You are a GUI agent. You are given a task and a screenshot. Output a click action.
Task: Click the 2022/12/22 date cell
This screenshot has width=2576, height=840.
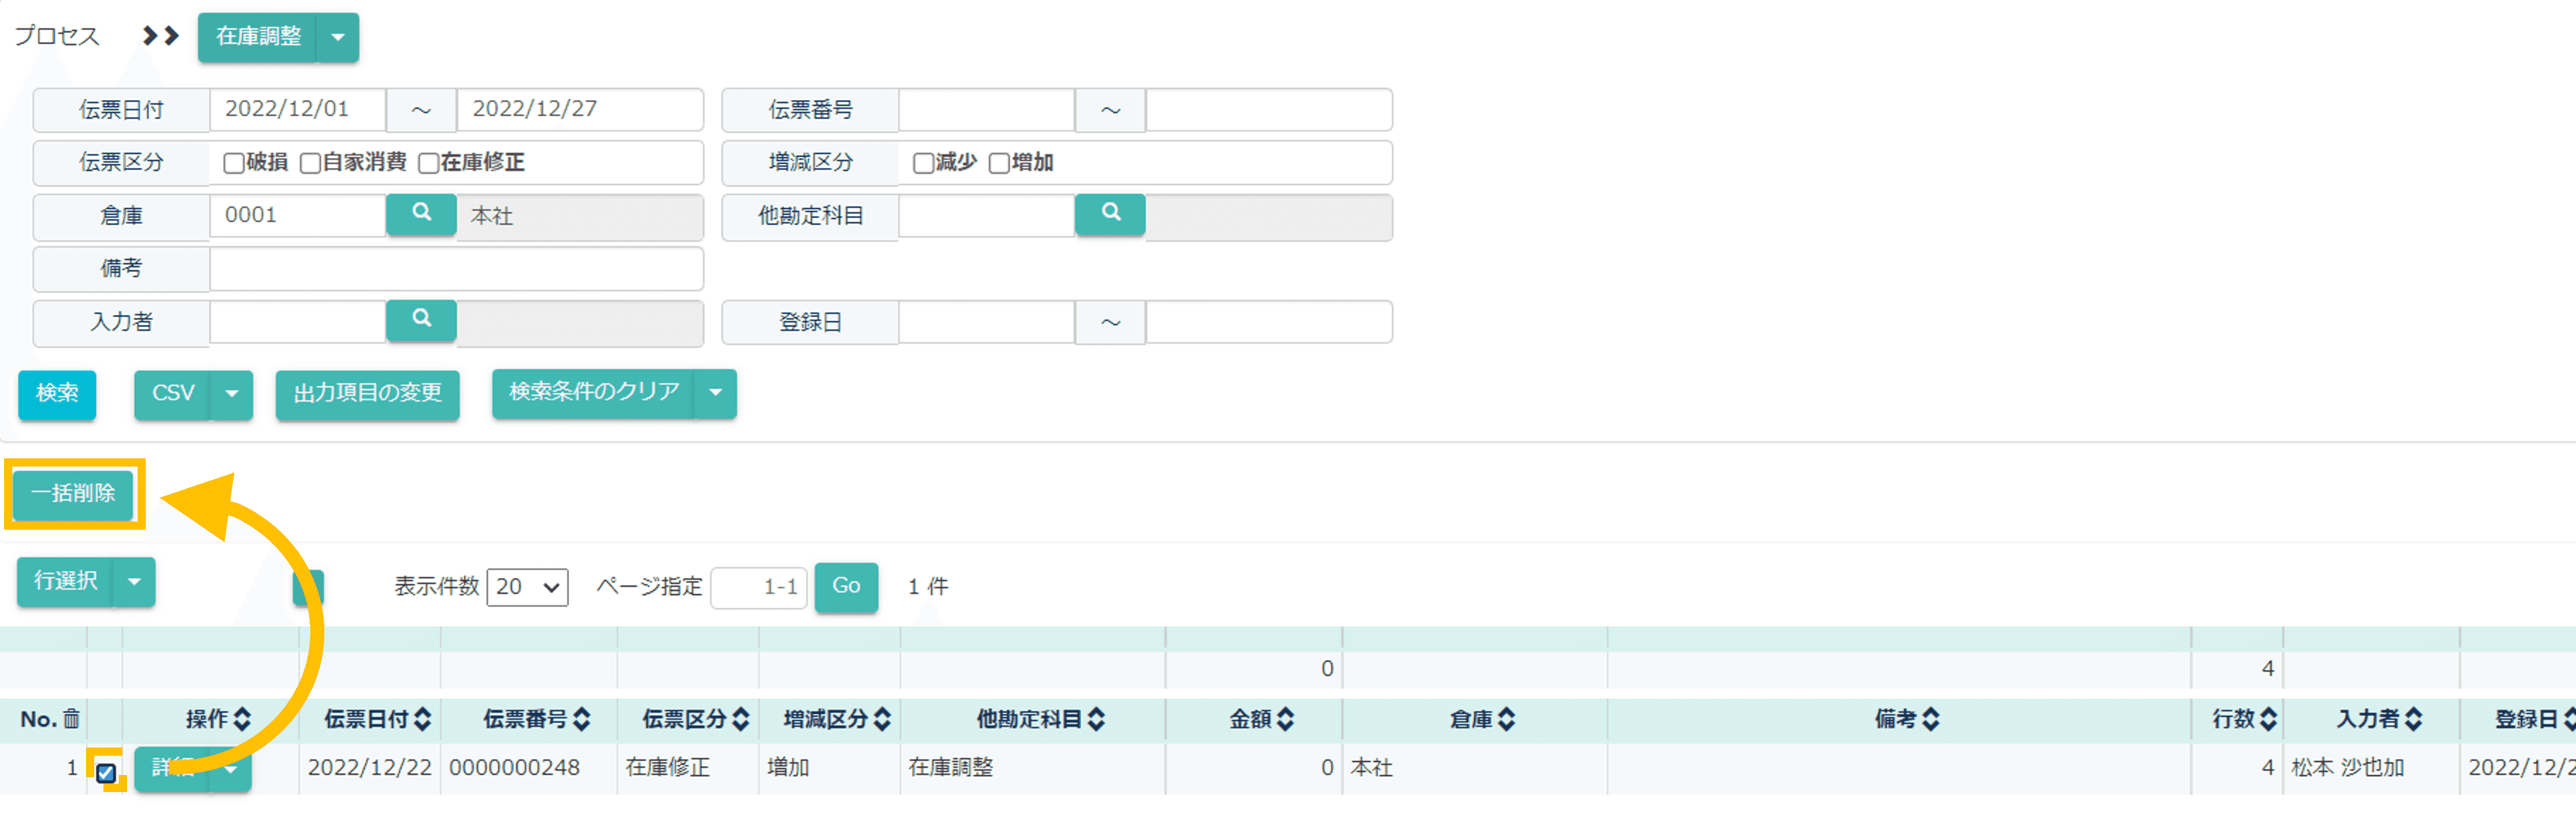[369, 768]
